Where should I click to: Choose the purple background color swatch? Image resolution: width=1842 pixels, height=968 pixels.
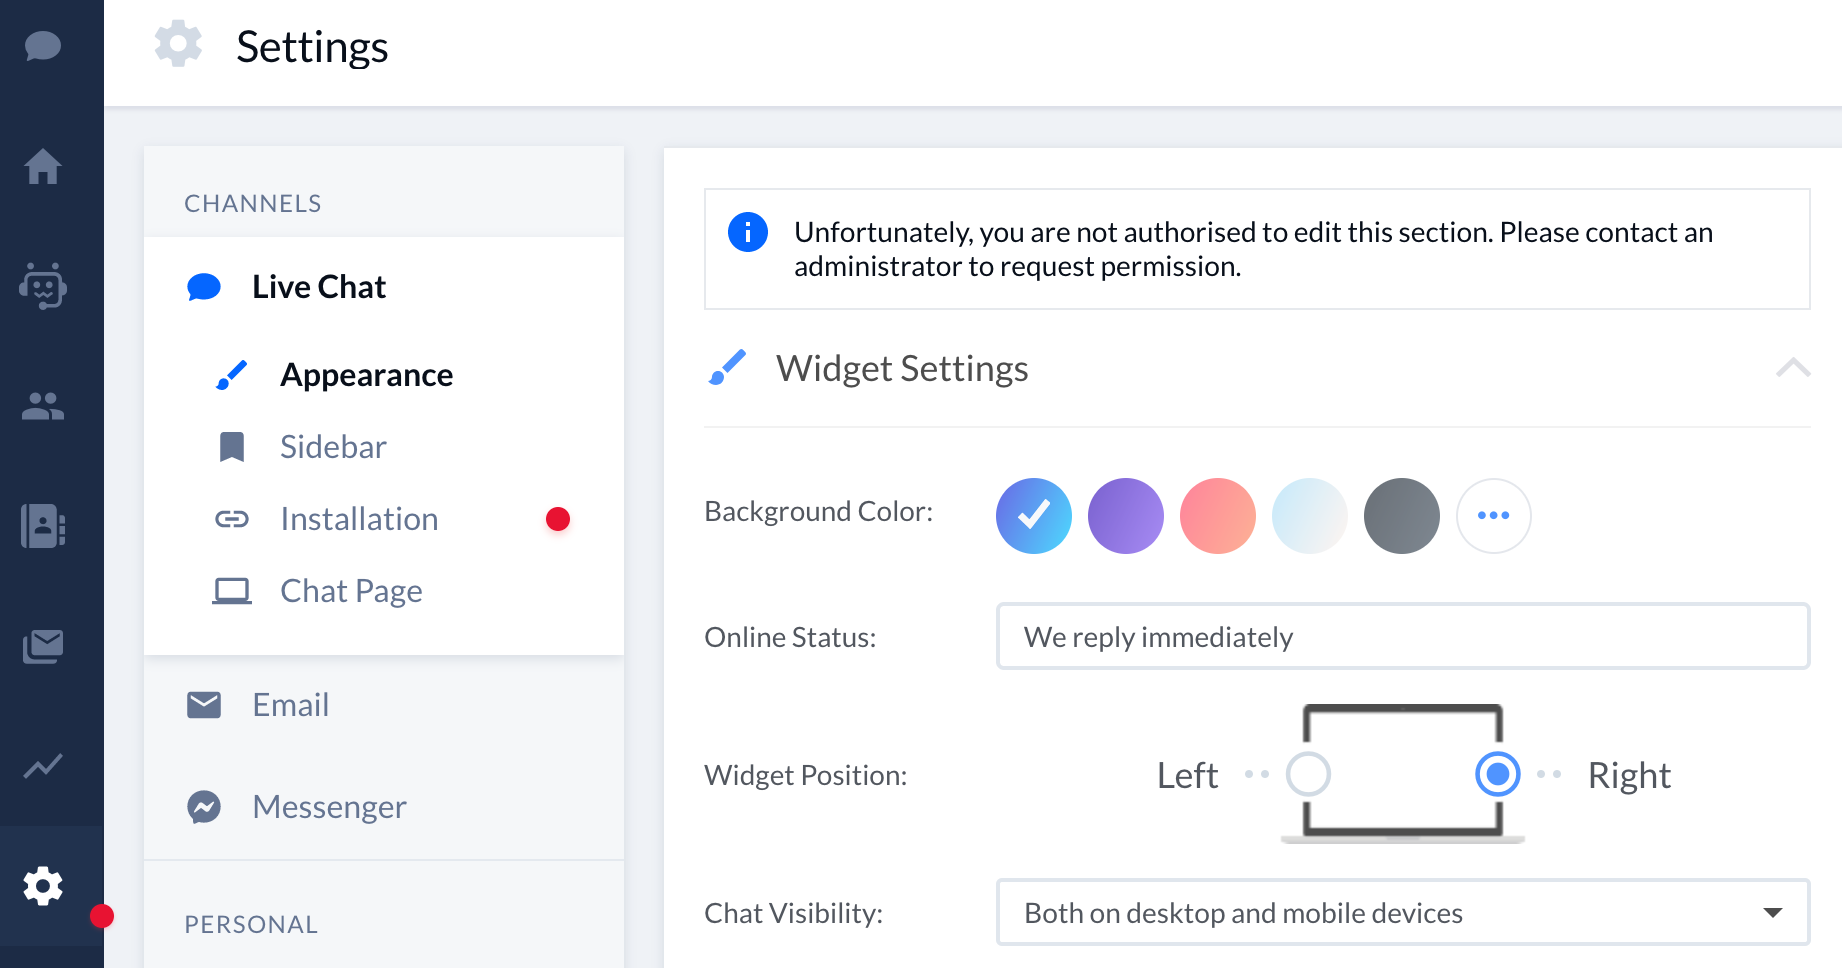coord(1126,516)
